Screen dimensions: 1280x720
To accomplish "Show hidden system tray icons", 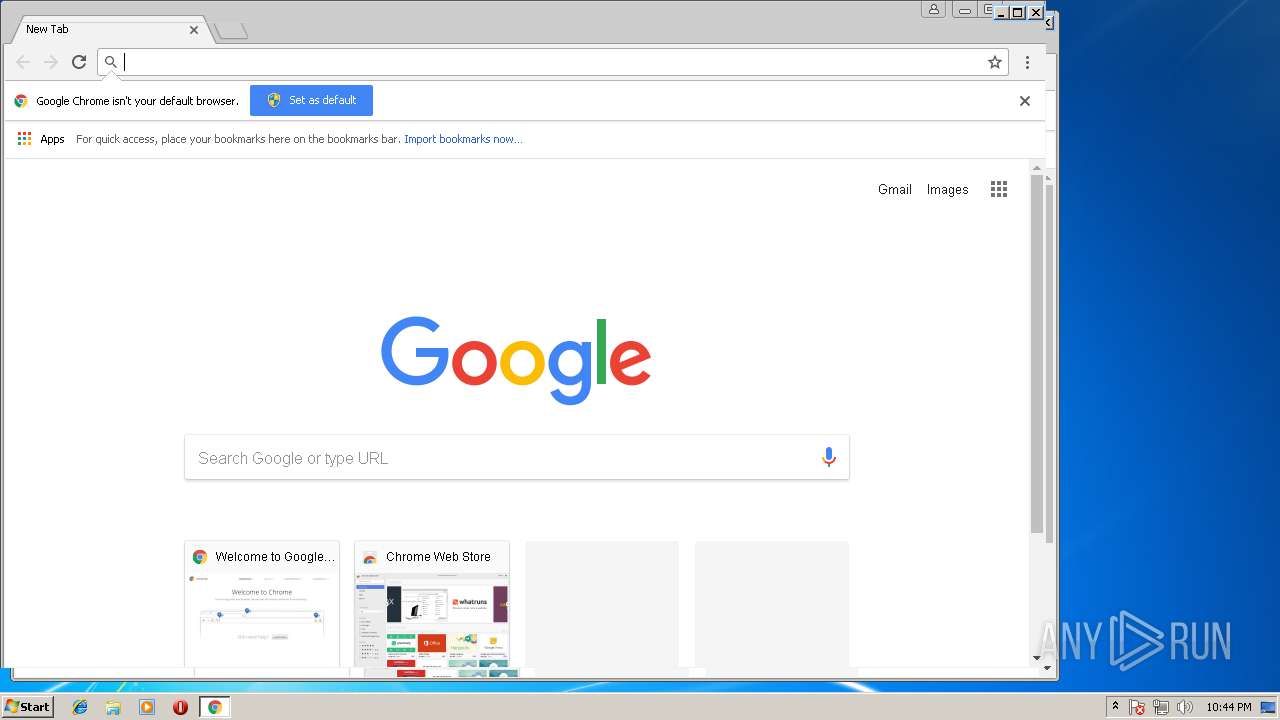I will click(x=1116, y=707).
